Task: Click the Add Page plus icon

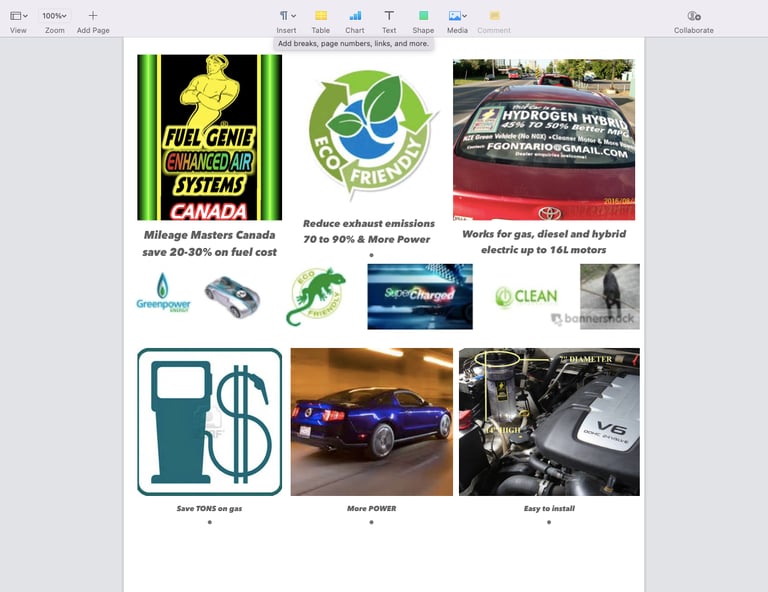Action: pyautogui.click(x=93, y=16)
